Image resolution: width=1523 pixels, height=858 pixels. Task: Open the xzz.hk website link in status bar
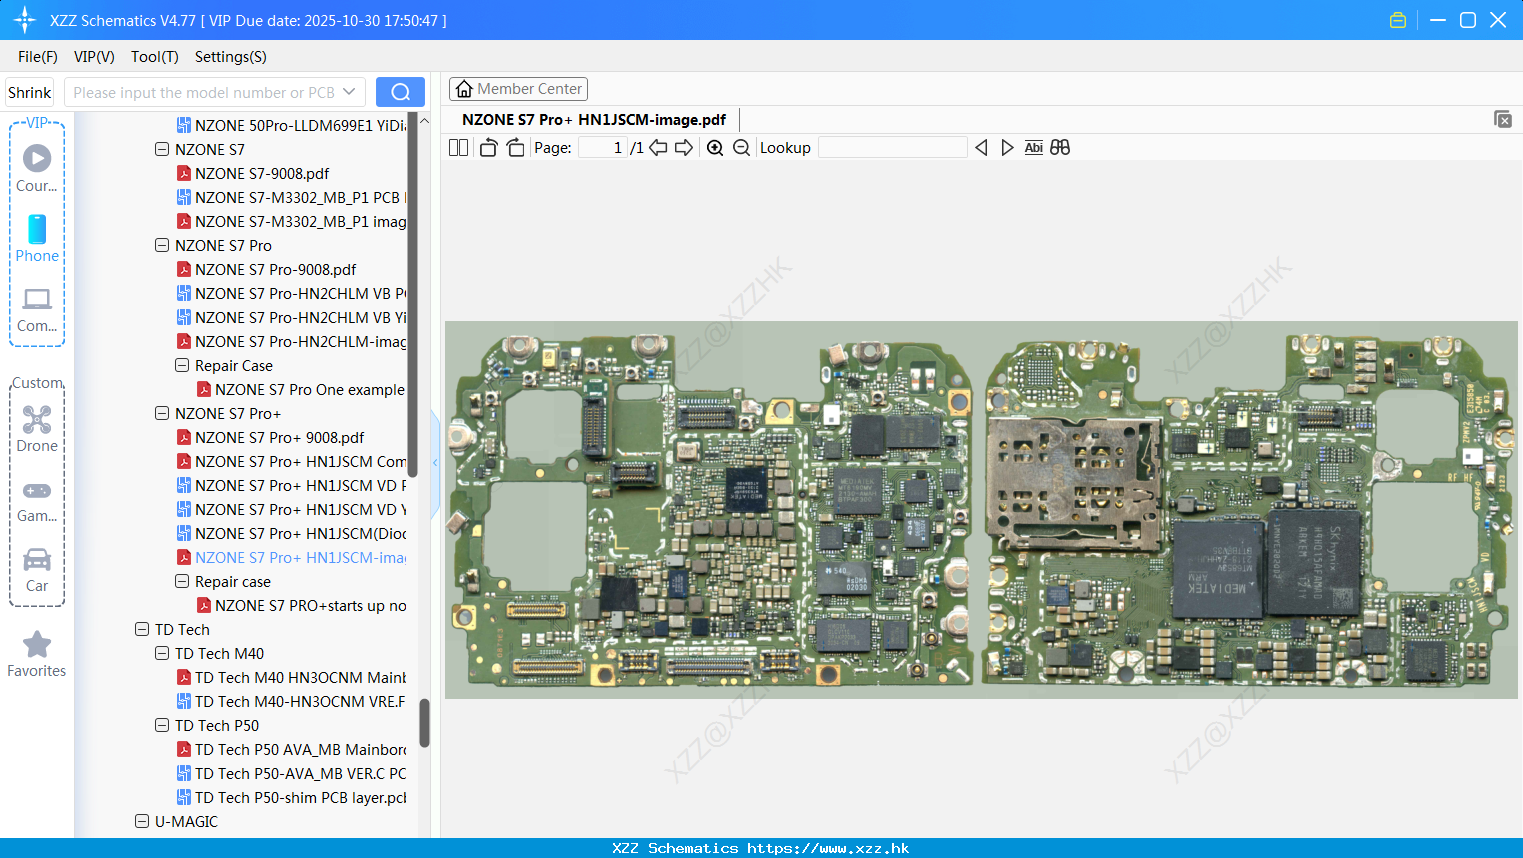(828, 848)
